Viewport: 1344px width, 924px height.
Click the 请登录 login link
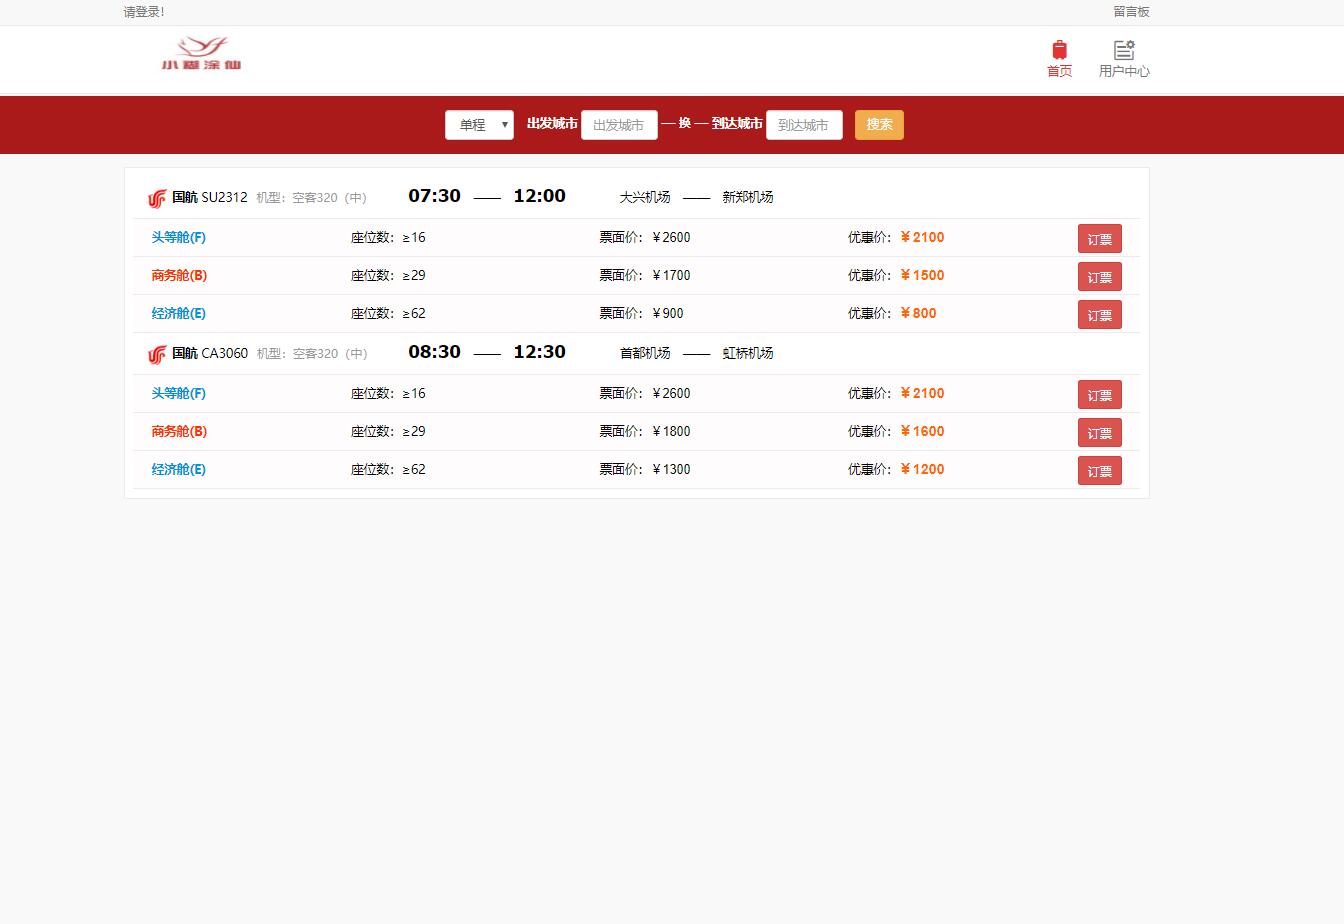pos(144,12)
